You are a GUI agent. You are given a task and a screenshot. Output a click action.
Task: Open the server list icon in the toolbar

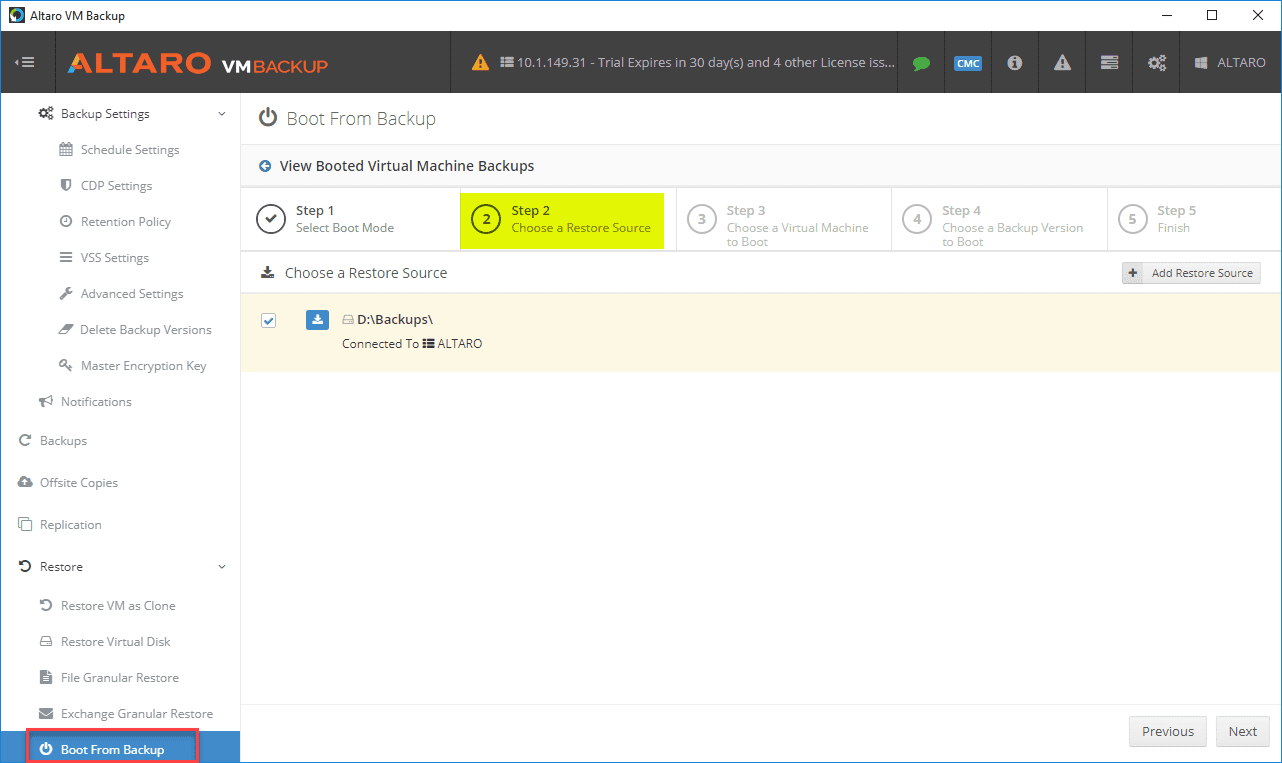1108,62
